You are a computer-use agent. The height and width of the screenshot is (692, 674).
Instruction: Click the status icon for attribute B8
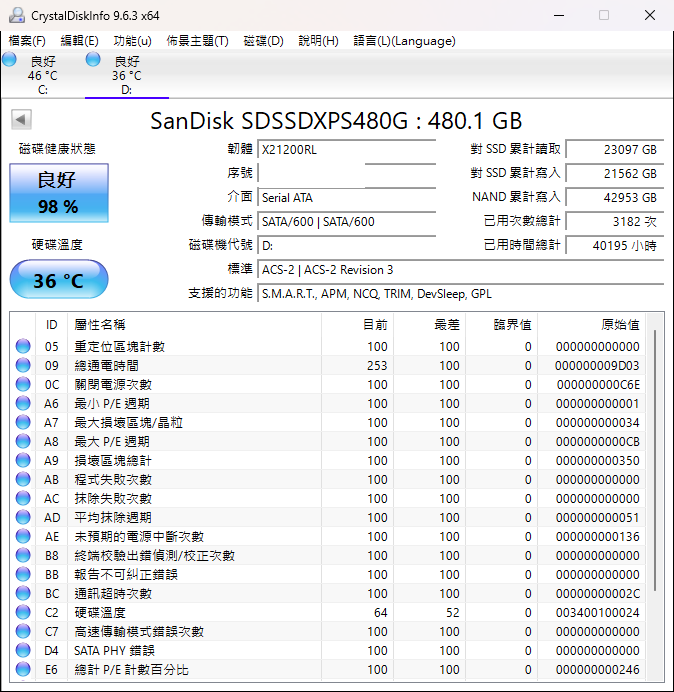(23, 555)
